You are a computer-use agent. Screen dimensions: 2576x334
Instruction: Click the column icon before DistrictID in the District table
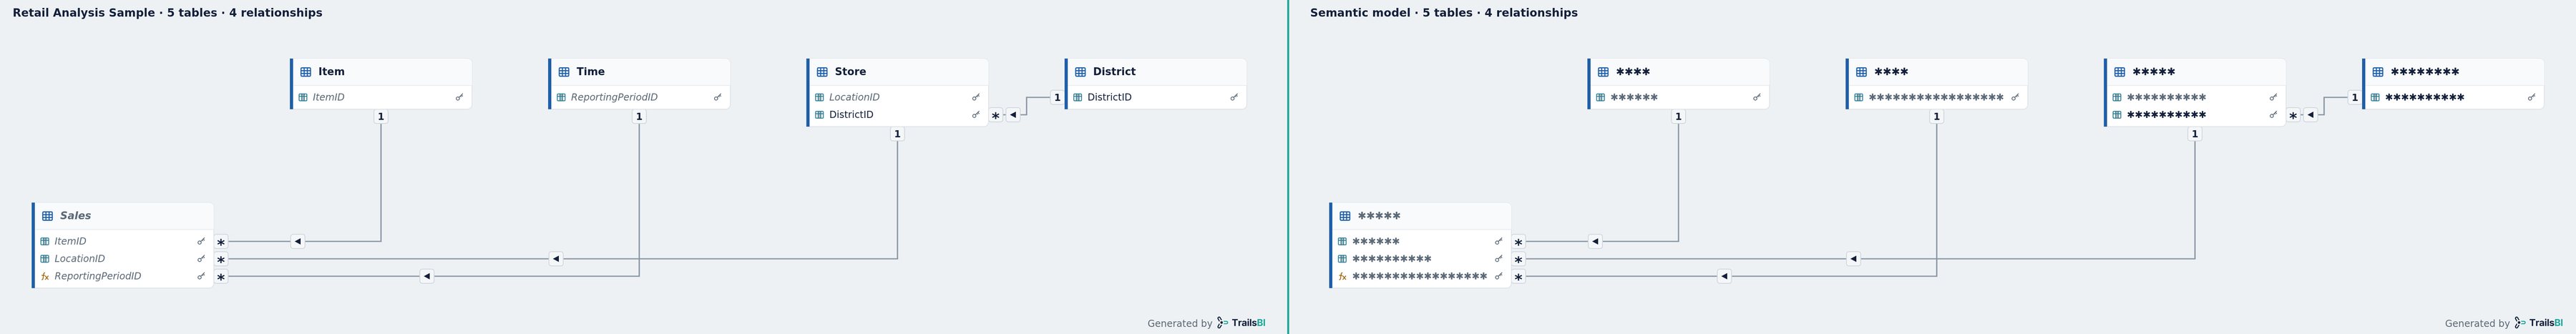tap(1077, 98)
